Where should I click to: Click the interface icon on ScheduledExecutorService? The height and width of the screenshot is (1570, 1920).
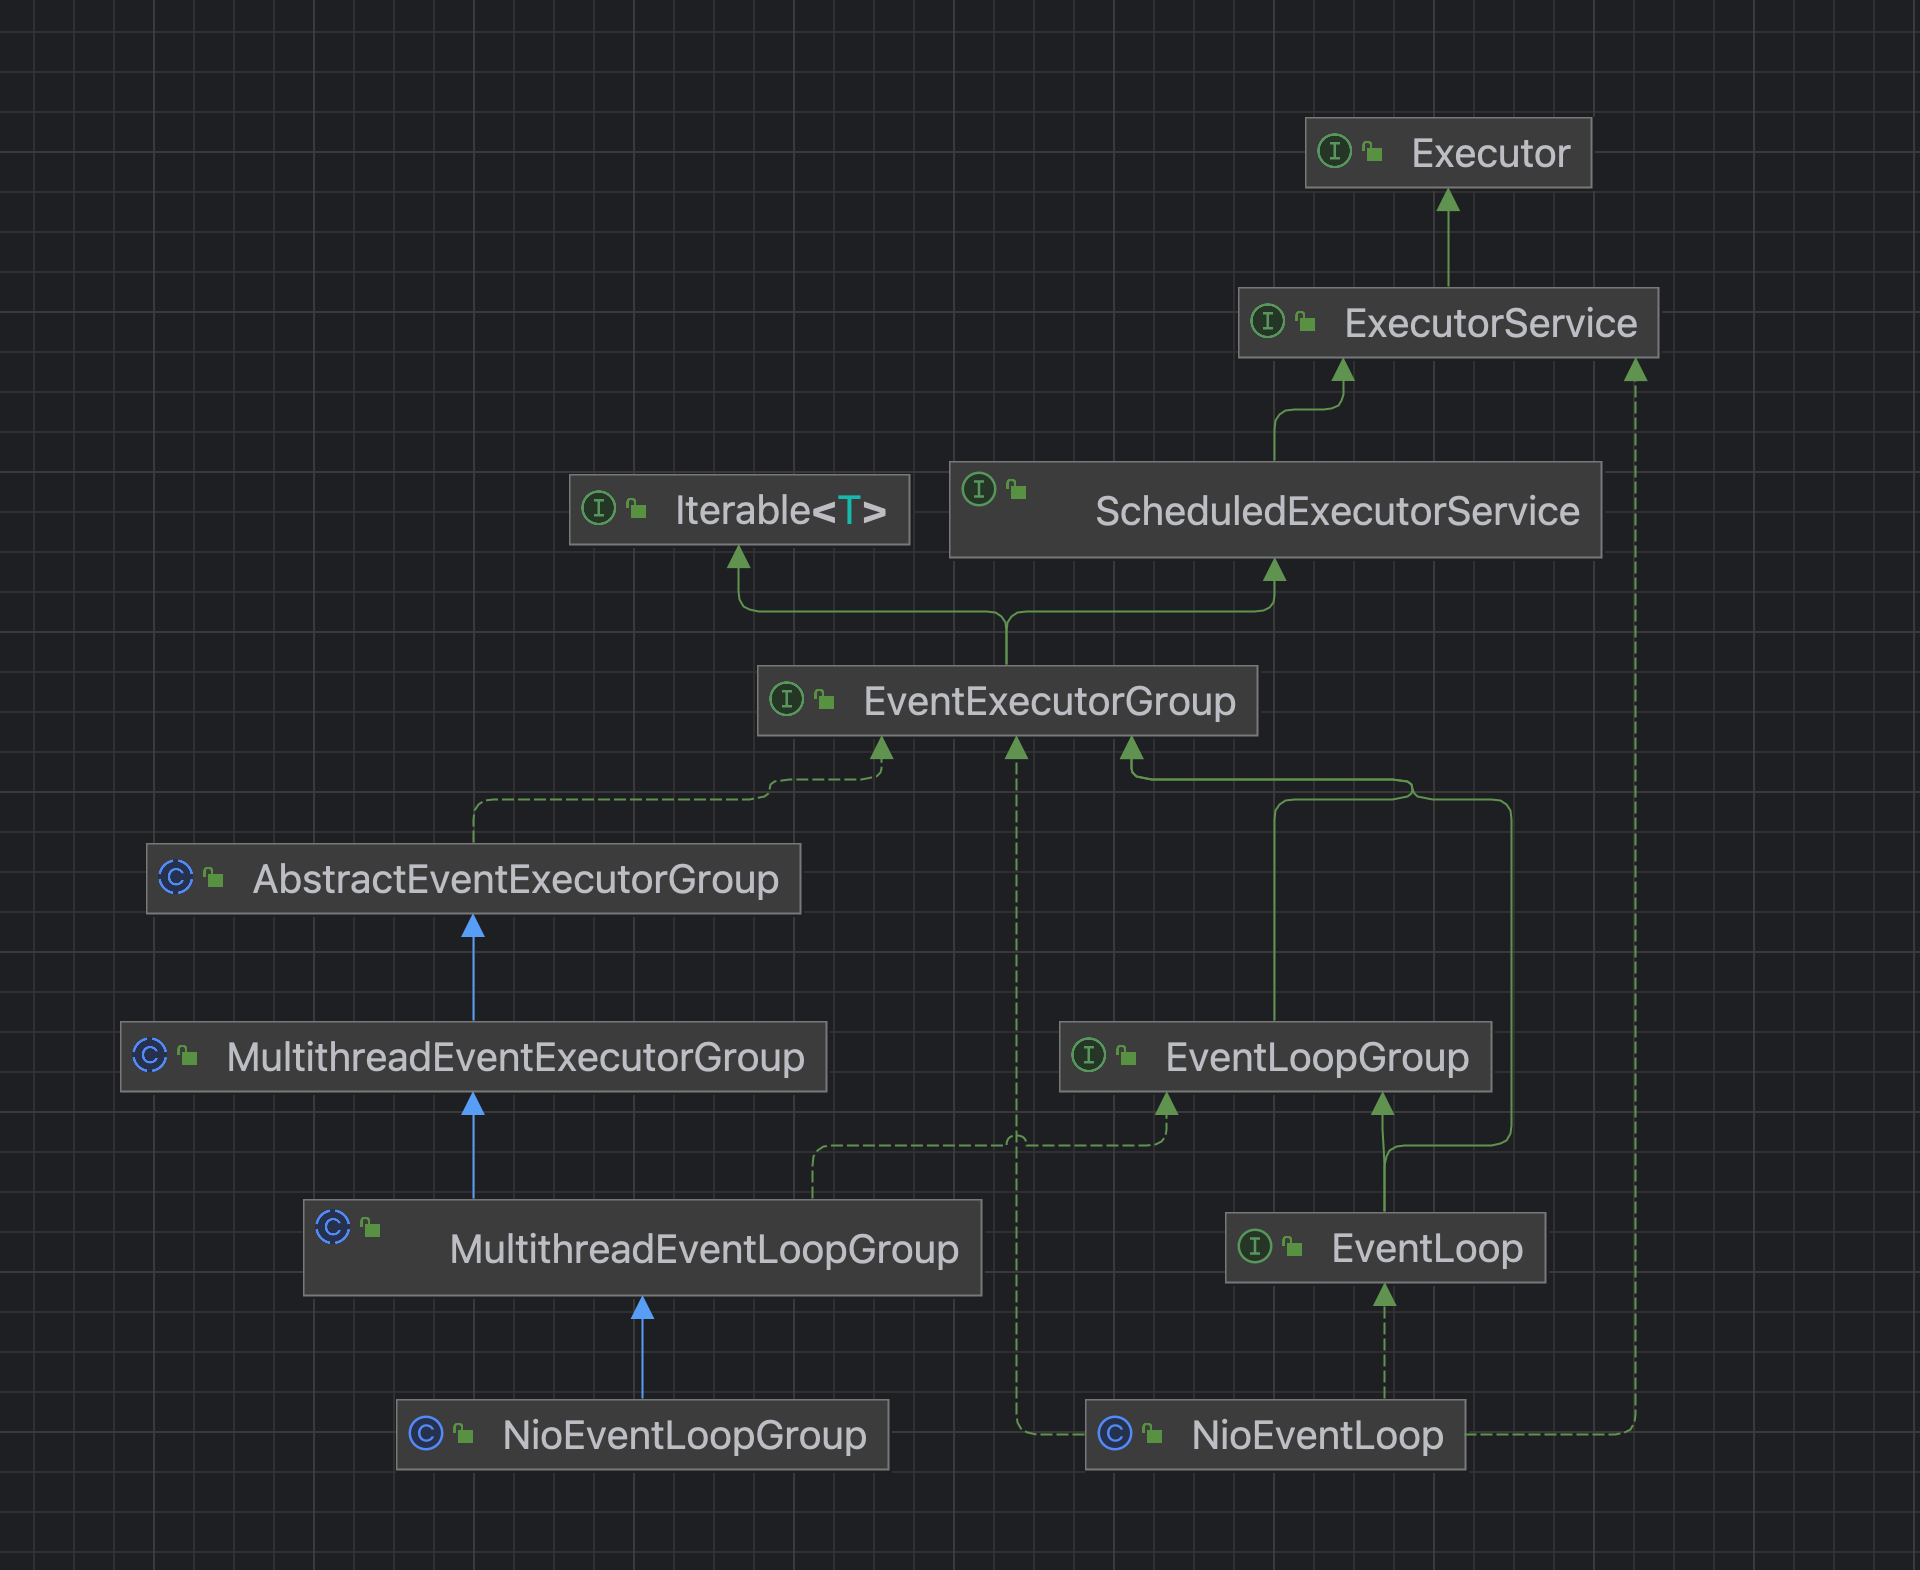(x=978, y=490)
